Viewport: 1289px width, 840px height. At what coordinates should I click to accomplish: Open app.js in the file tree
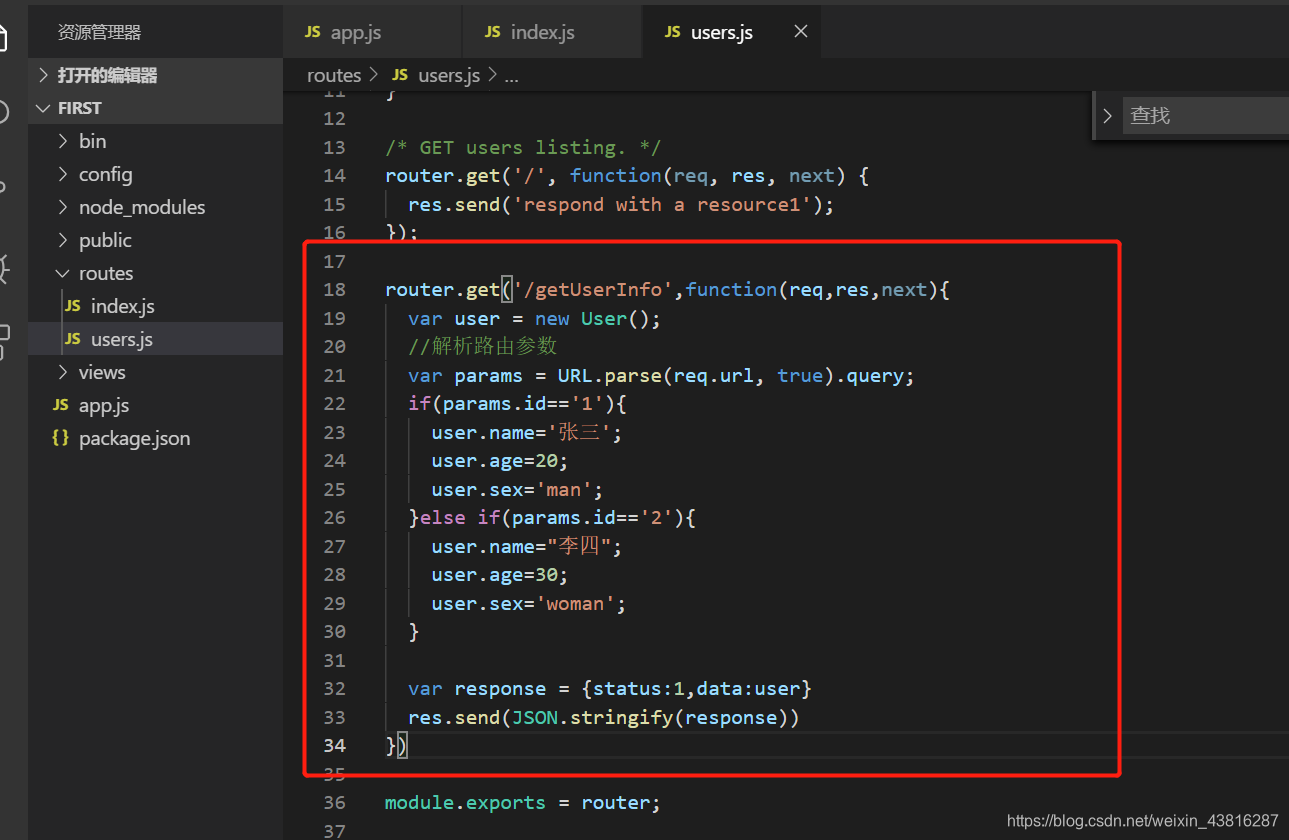pyautogui.click(x=155, y=405)
